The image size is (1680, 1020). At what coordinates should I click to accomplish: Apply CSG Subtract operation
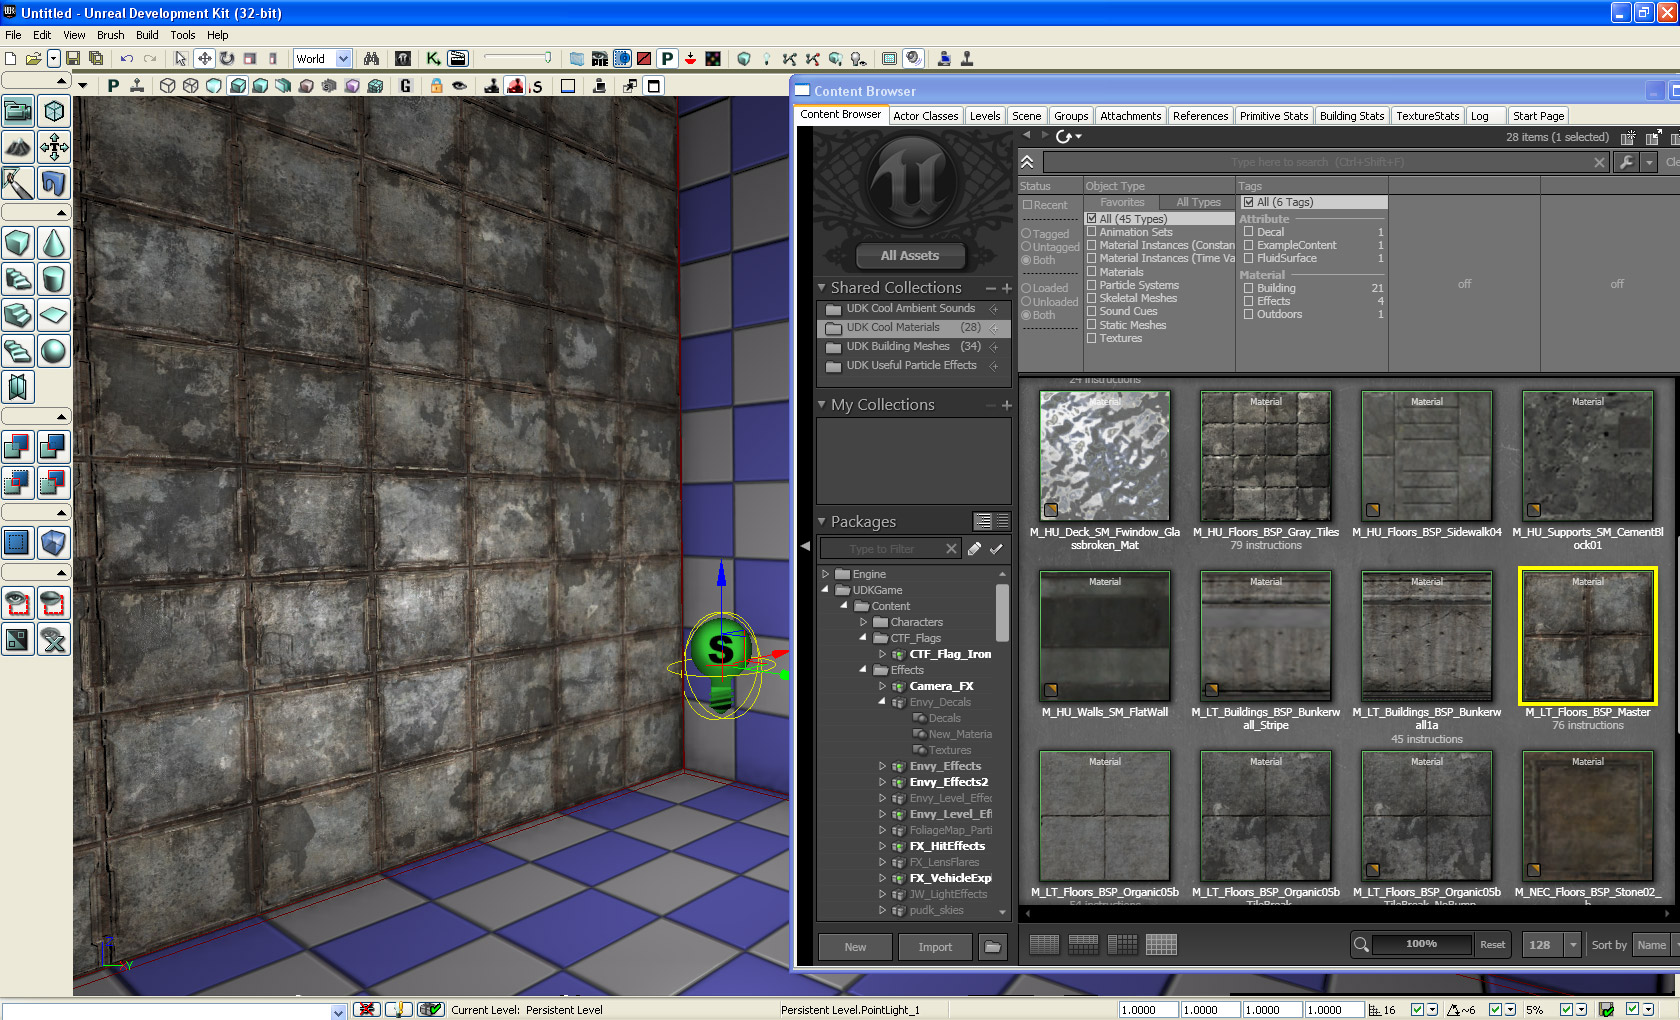(54, 447)
